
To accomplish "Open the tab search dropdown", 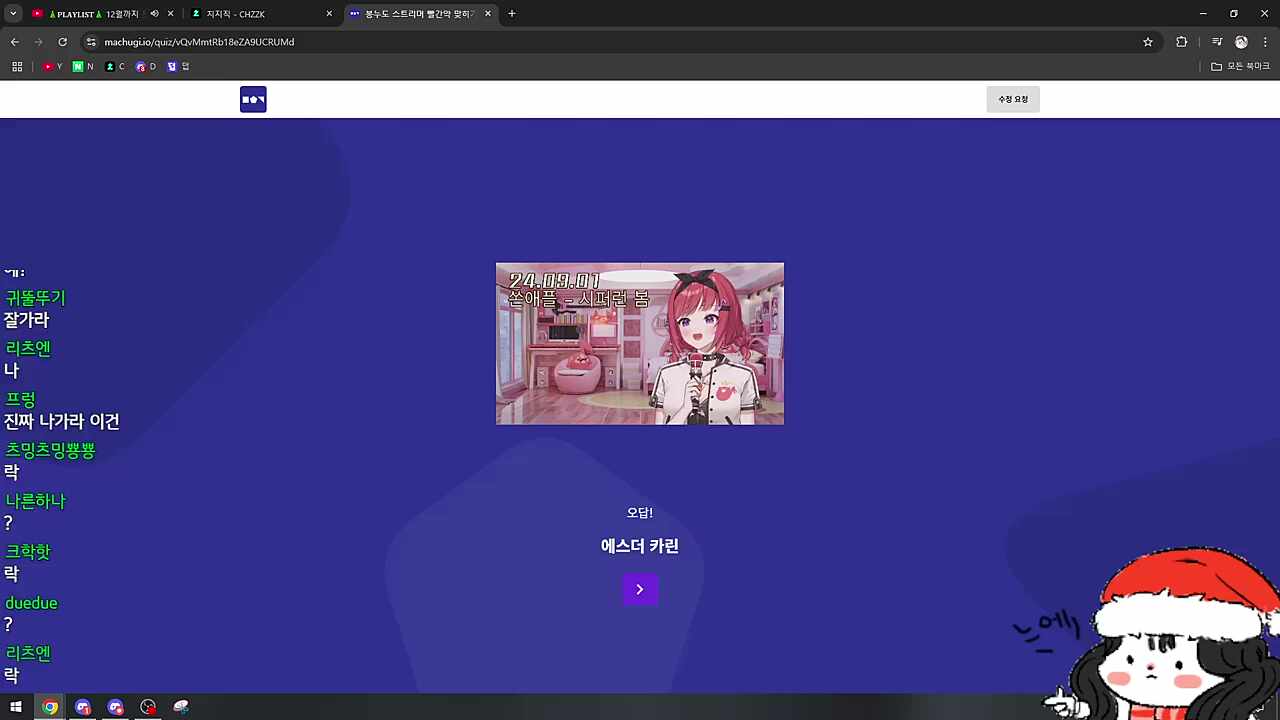I will click(13, 14).
